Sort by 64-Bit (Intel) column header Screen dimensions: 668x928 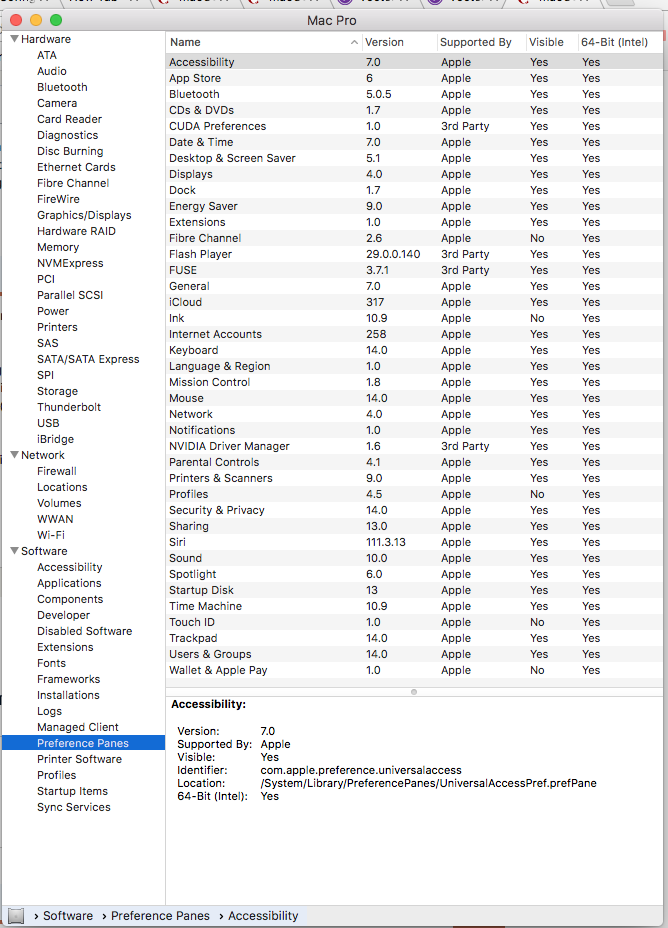point(614,42)
